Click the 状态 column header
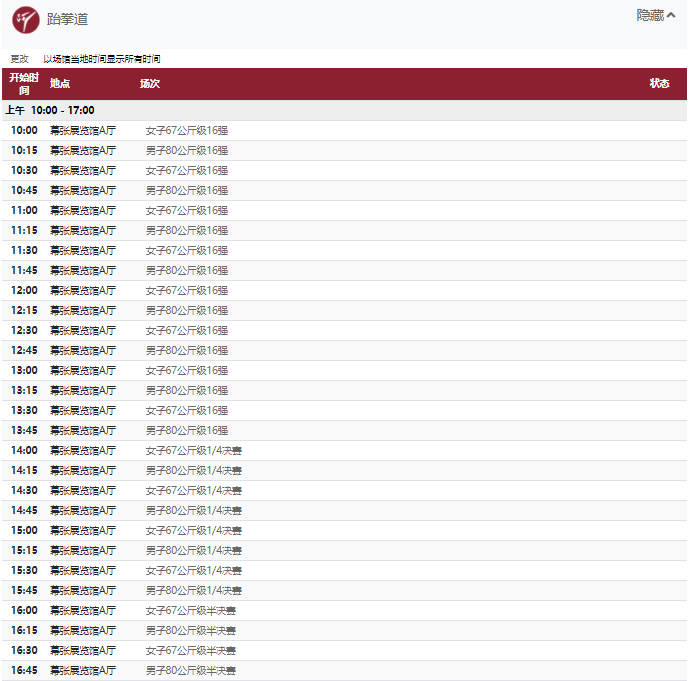 [x=659, y=84]
